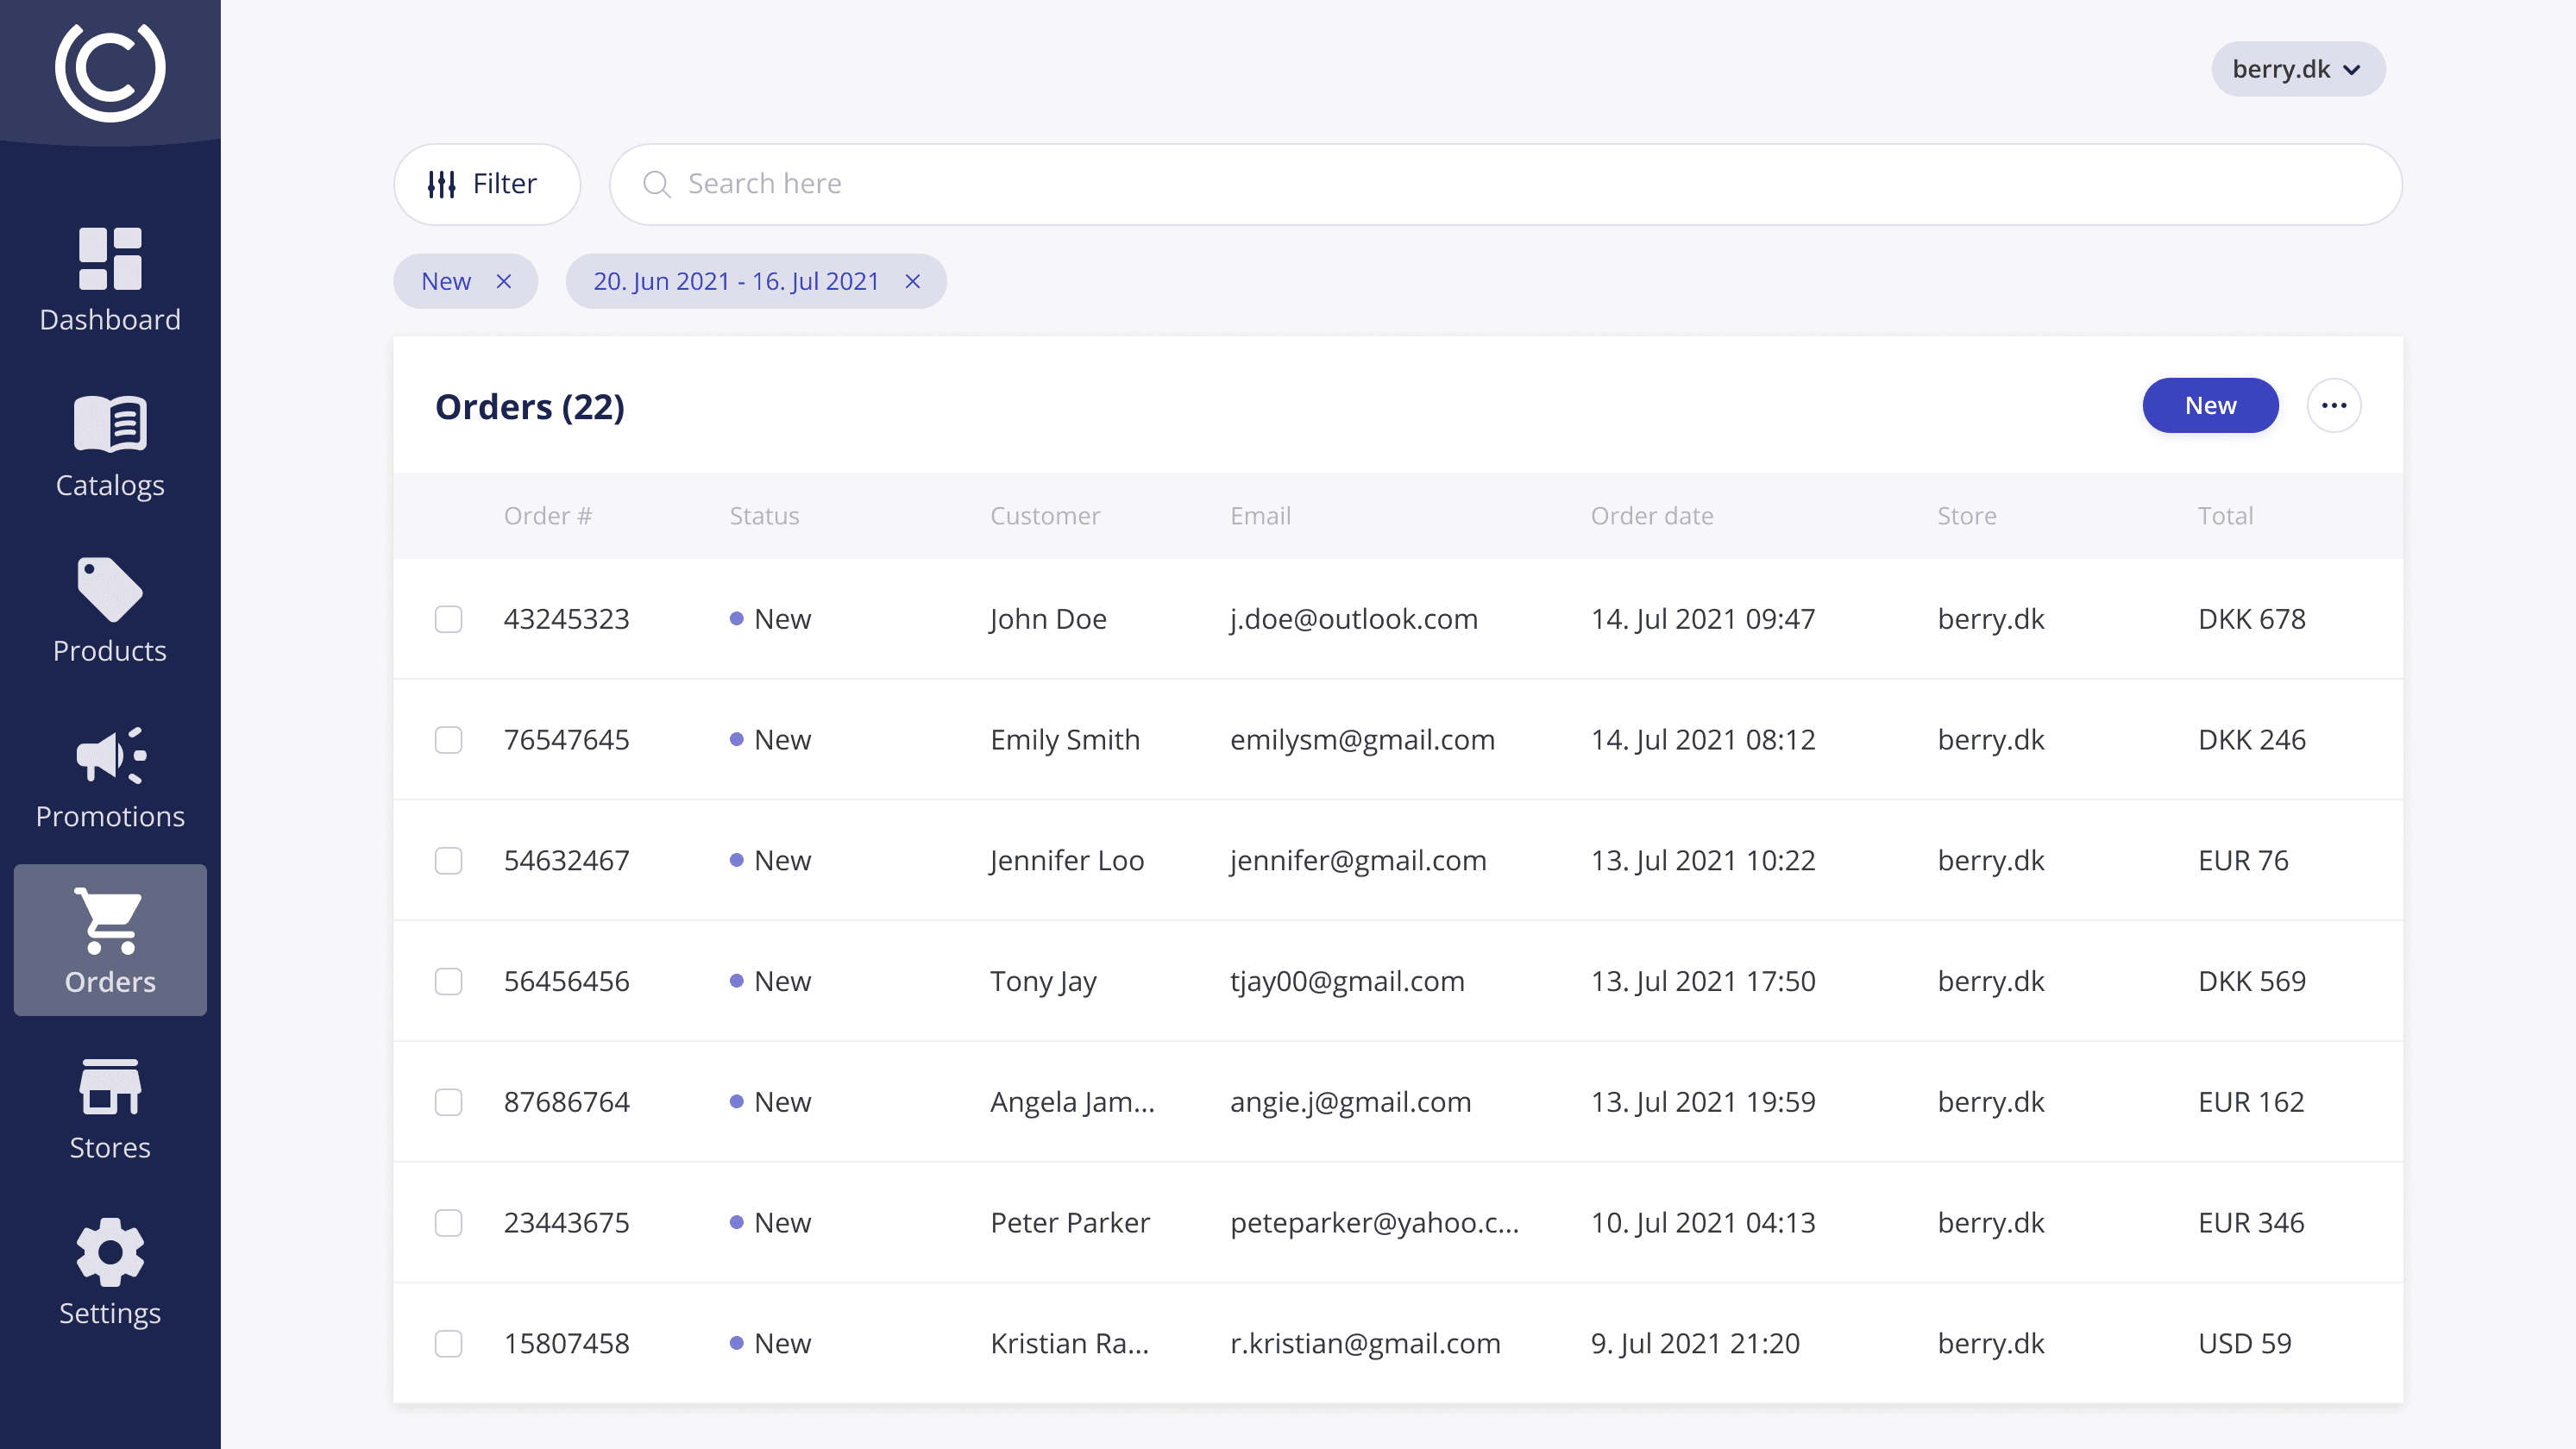Expand the berry.dk store dropdown
Screen dimensions: 2576x1449
point(2297,69)
